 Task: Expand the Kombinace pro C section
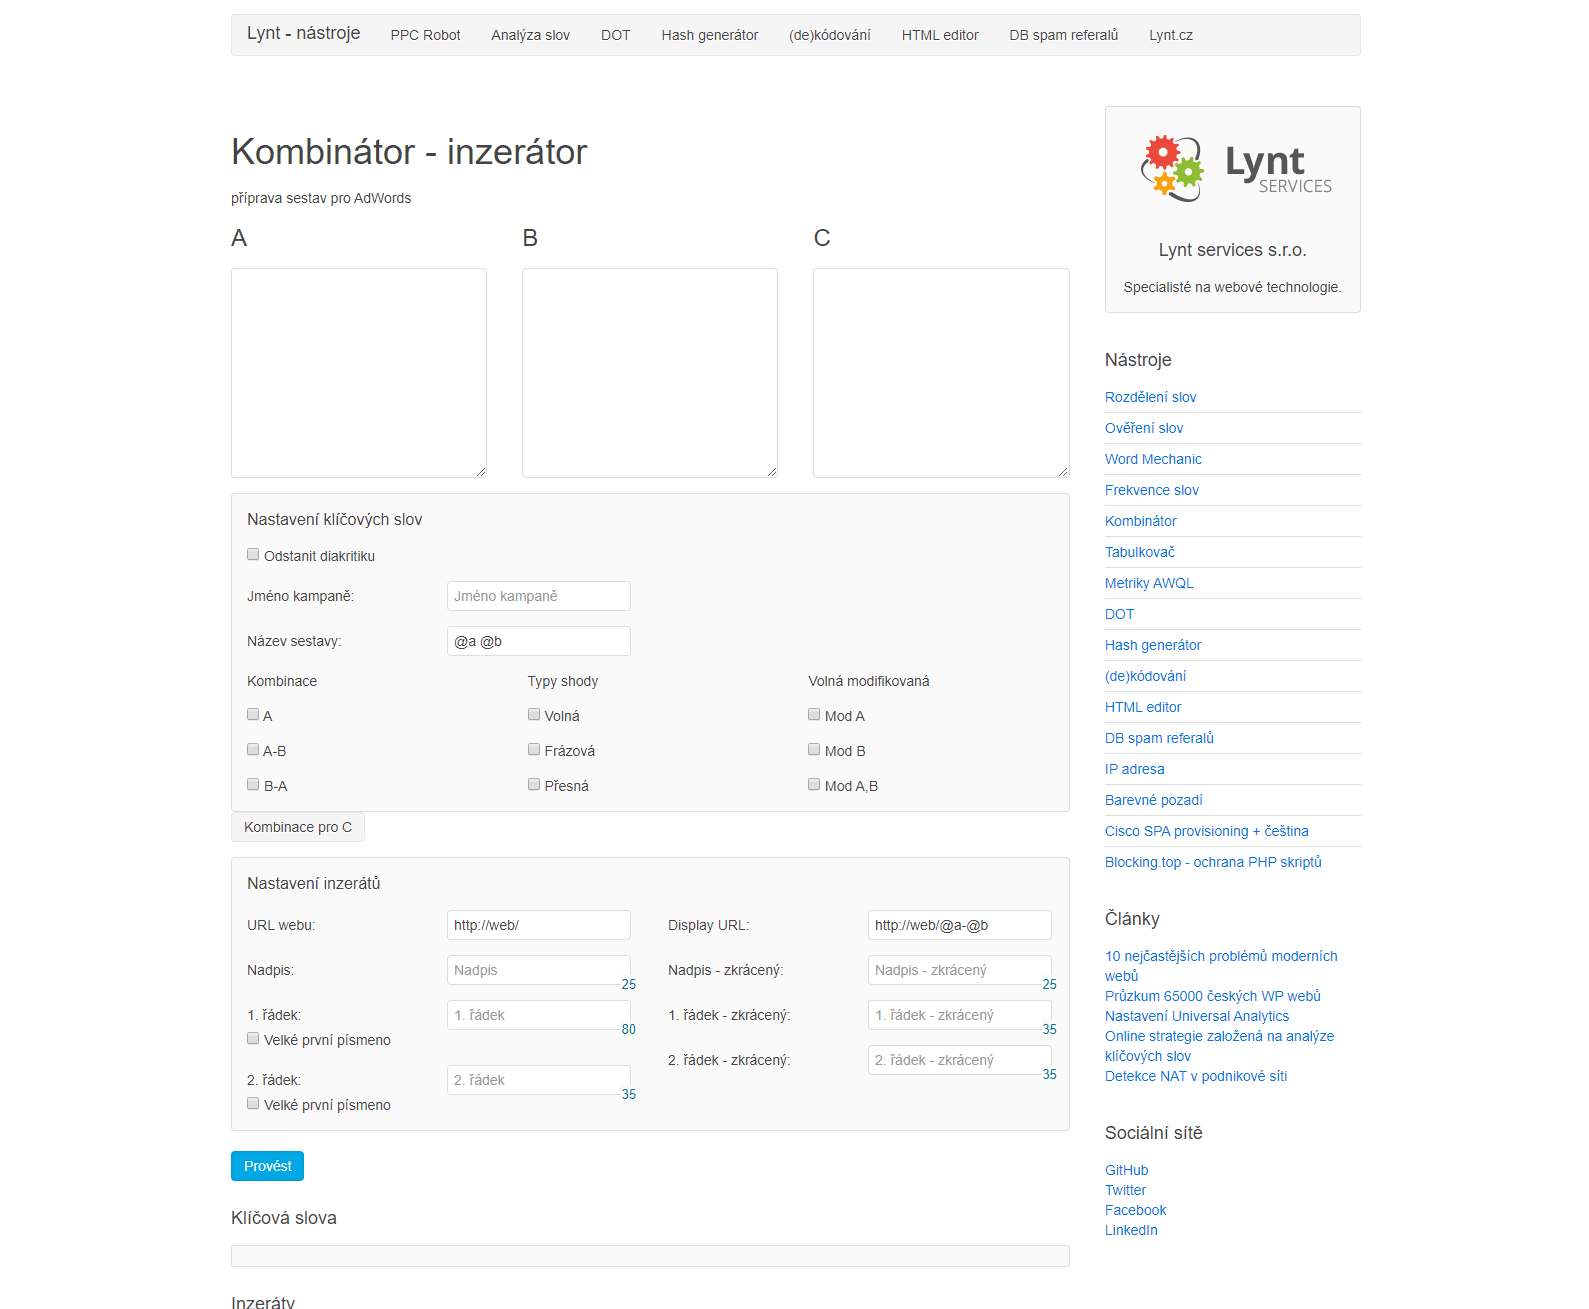(x=298, y=827)
